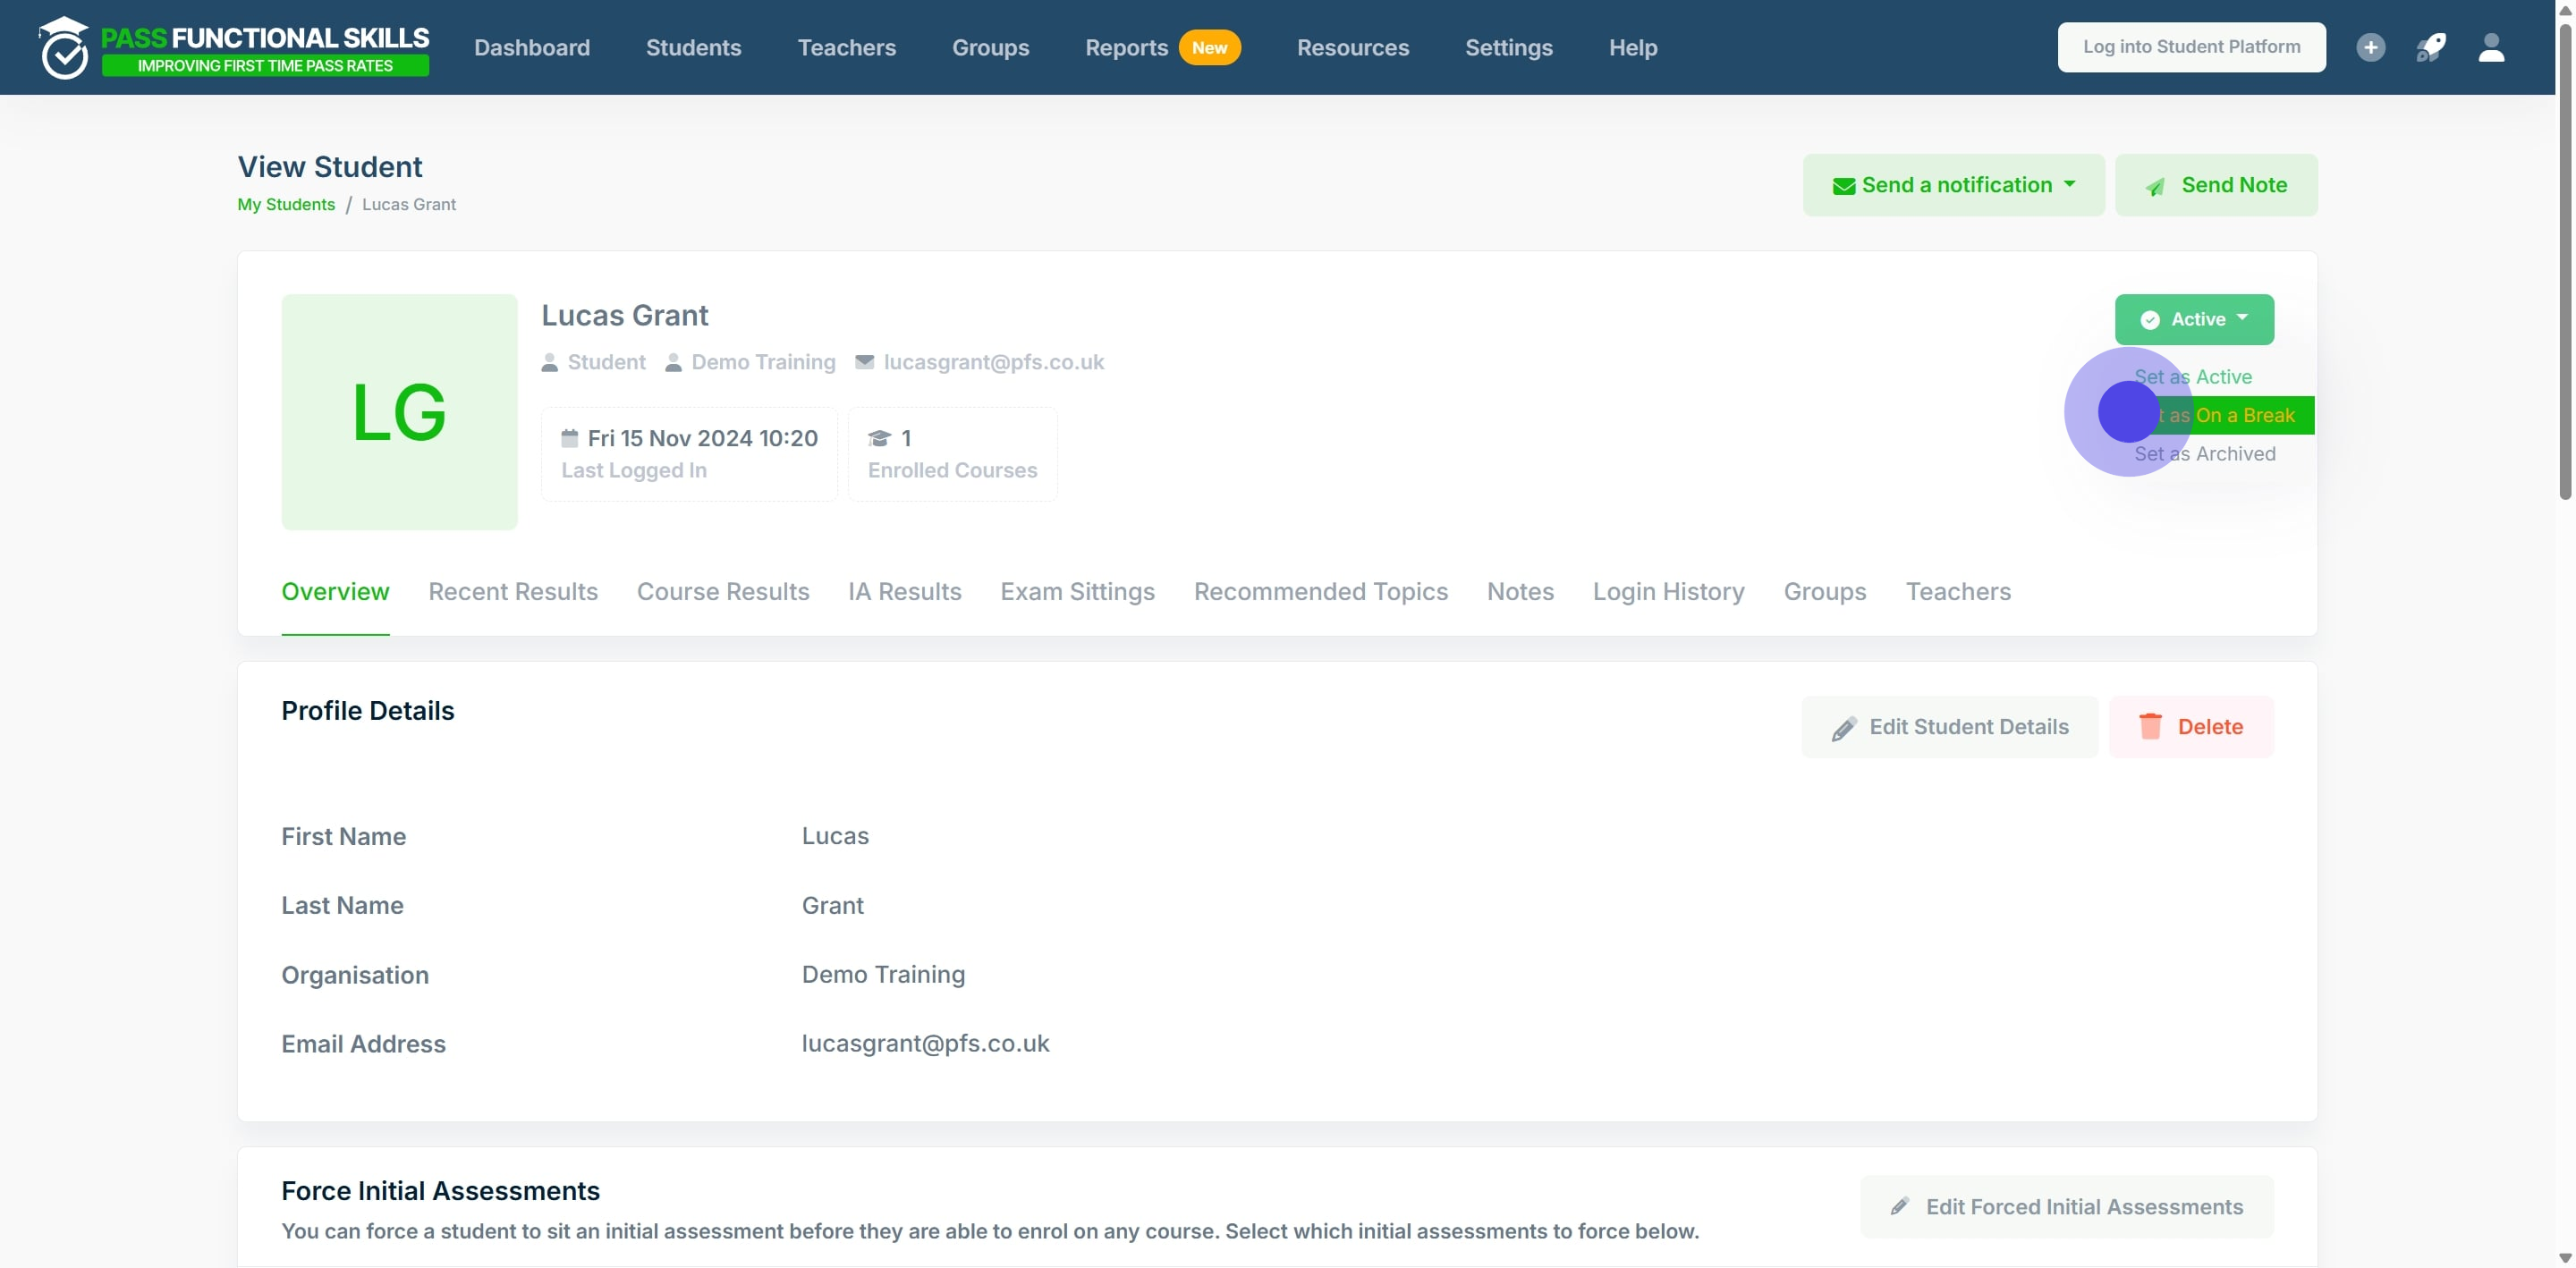Click the Pass Functional Skills logo
Image resolution: width=2576 pixels, height=1268 pixels.
pos(234,47)
